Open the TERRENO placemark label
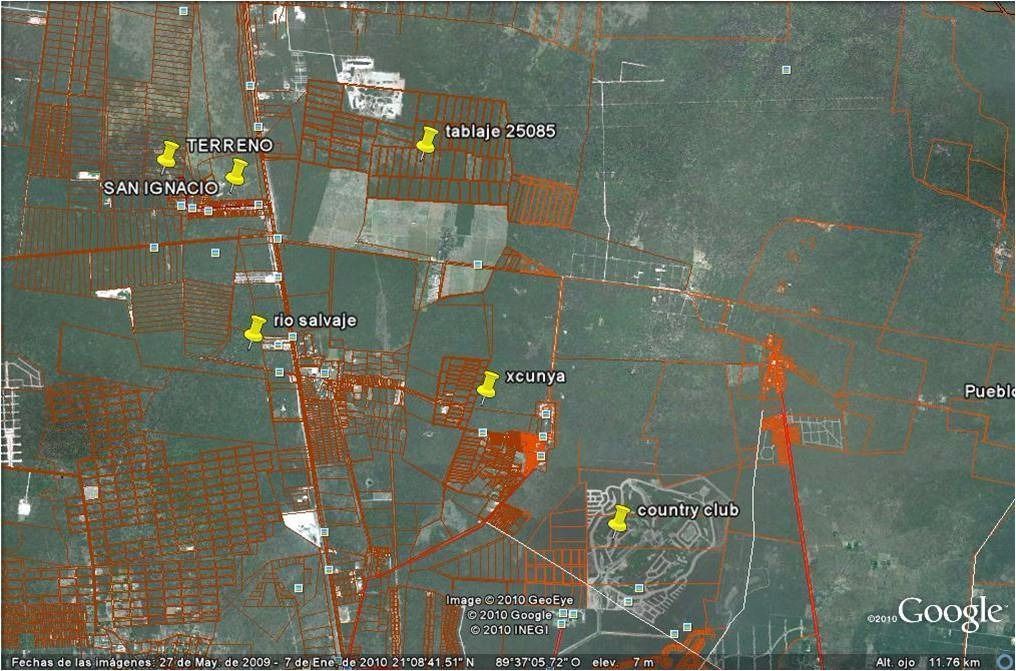This screenshot has width=1016, height=671. pos(229,145)
